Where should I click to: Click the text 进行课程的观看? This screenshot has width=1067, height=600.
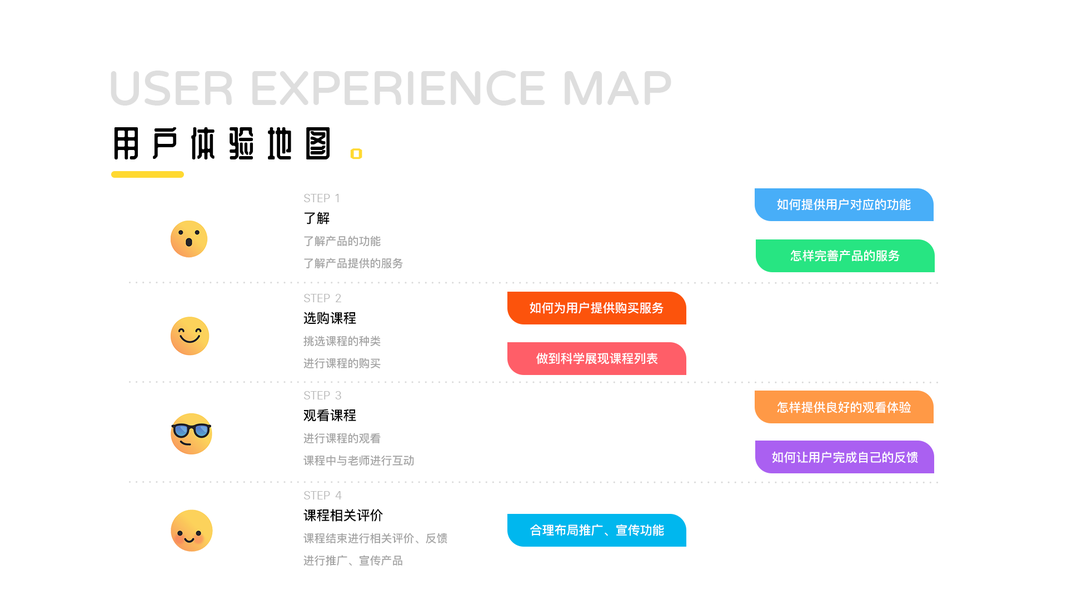coord(342,438)
